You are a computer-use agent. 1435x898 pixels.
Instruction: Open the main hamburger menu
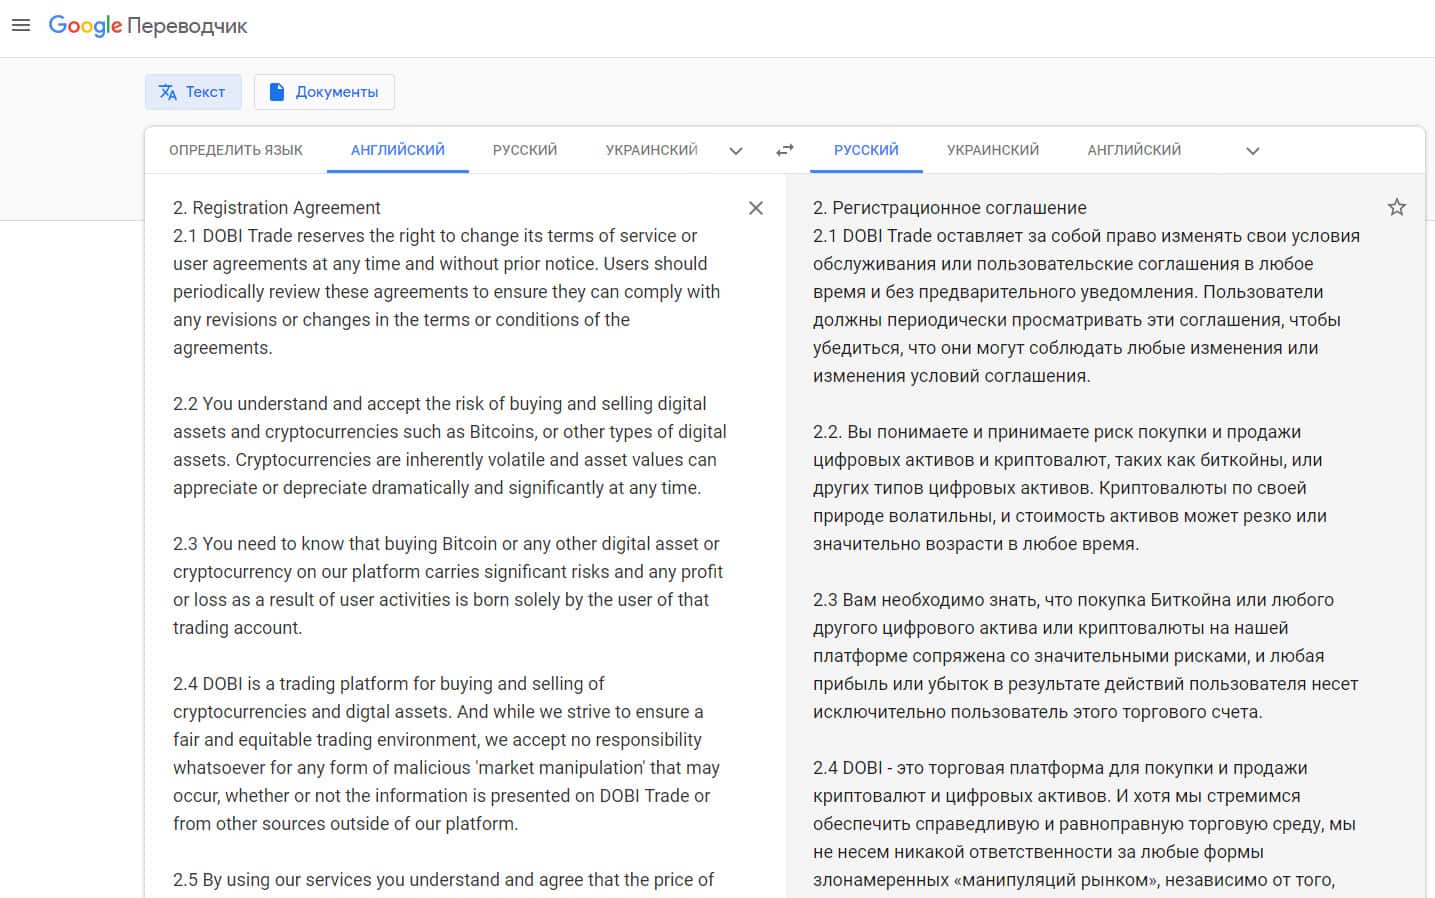[x=21, y=26]
